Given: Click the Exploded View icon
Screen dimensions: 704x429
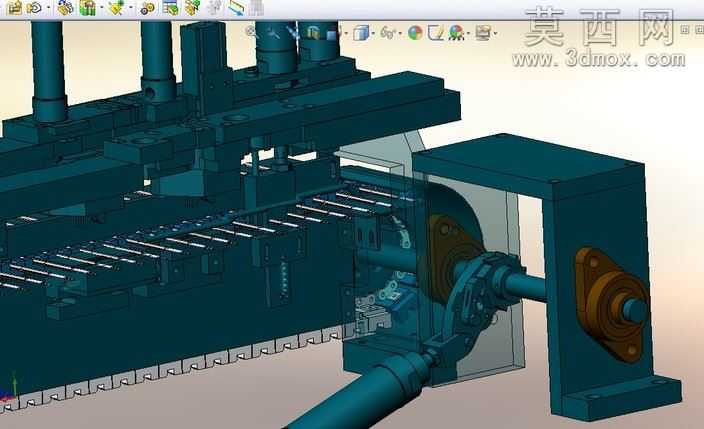Looking at the screenshot, I should [193, 7].
